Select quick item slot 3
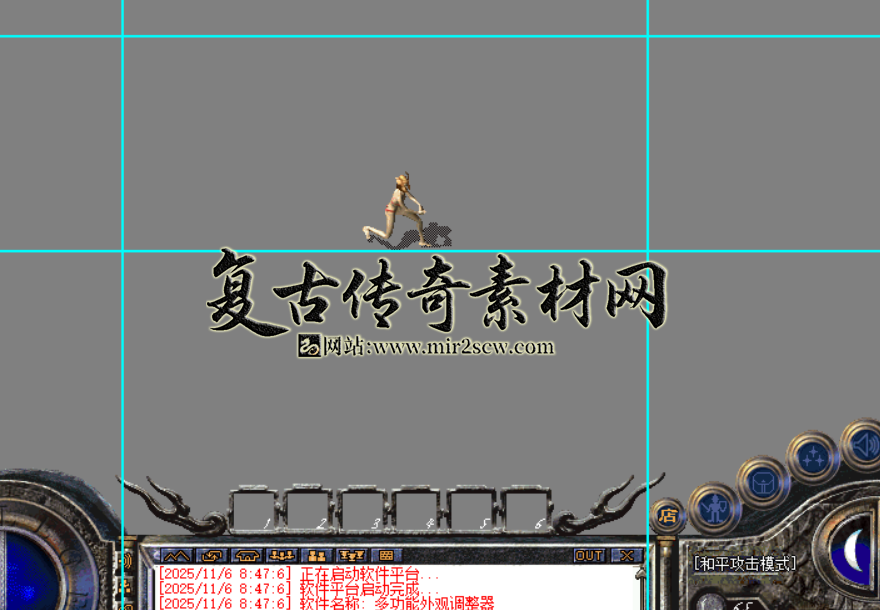 [362, 508]
